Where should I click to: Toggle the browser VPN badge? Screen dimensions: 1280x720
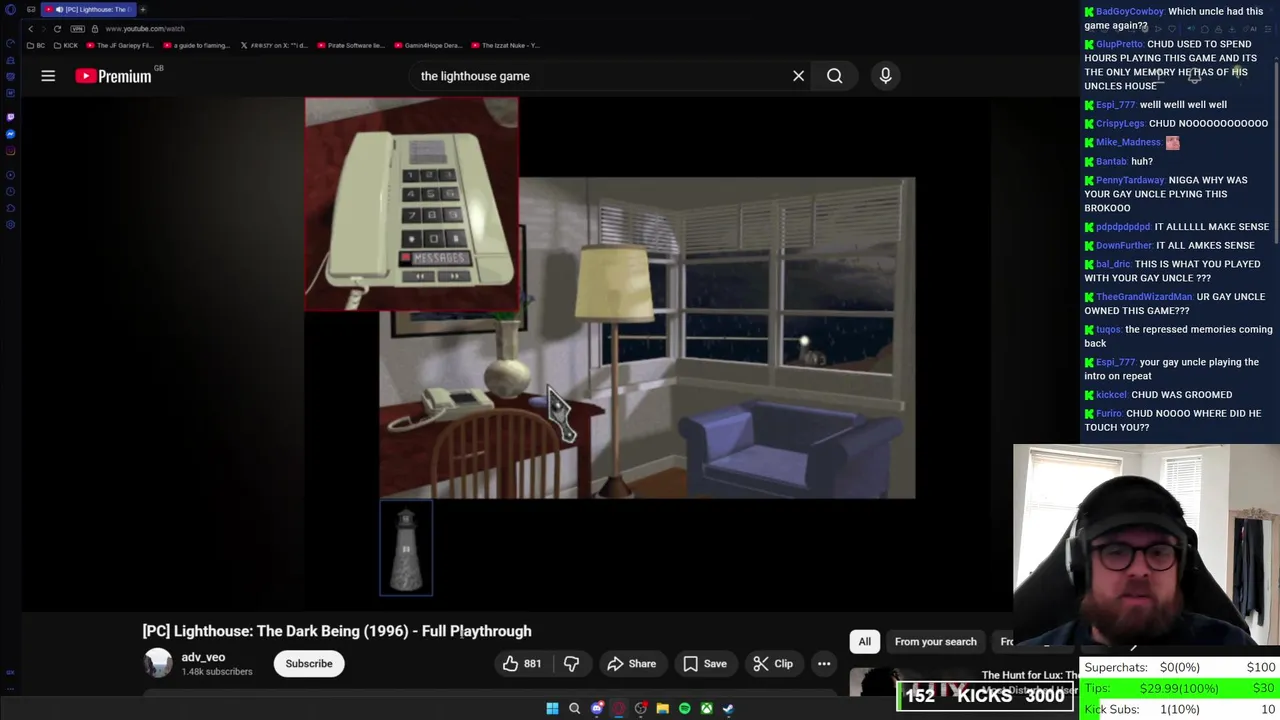(78, 28)
